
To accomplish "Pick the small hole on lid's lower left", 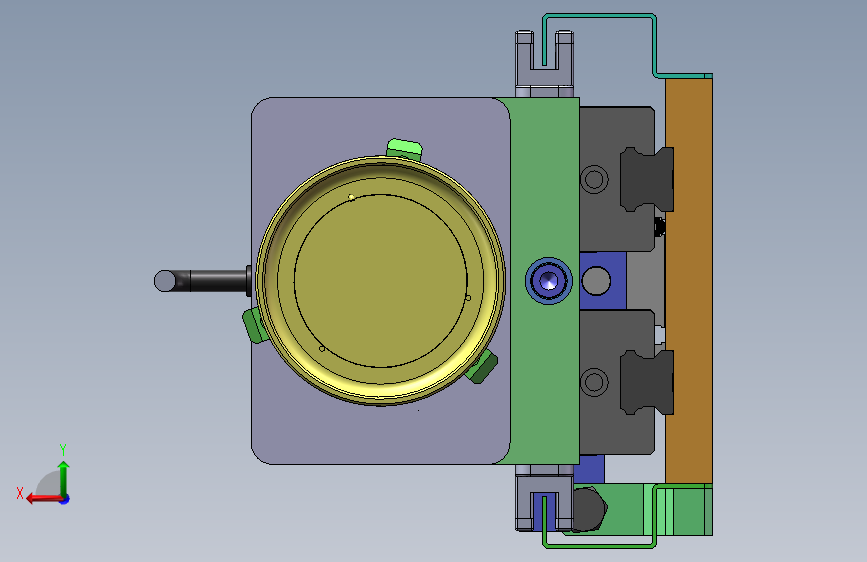I will (x=322, y=348).
